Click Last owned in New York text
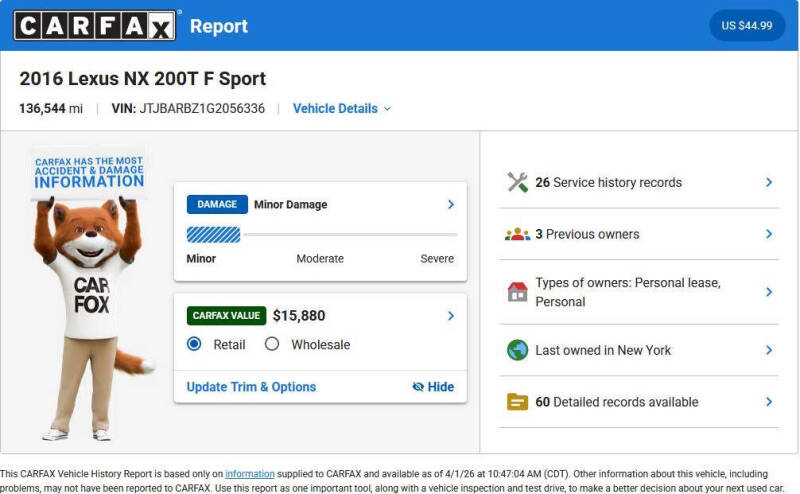Viewport: 800px width, 494px height. (x=603, y=350)
